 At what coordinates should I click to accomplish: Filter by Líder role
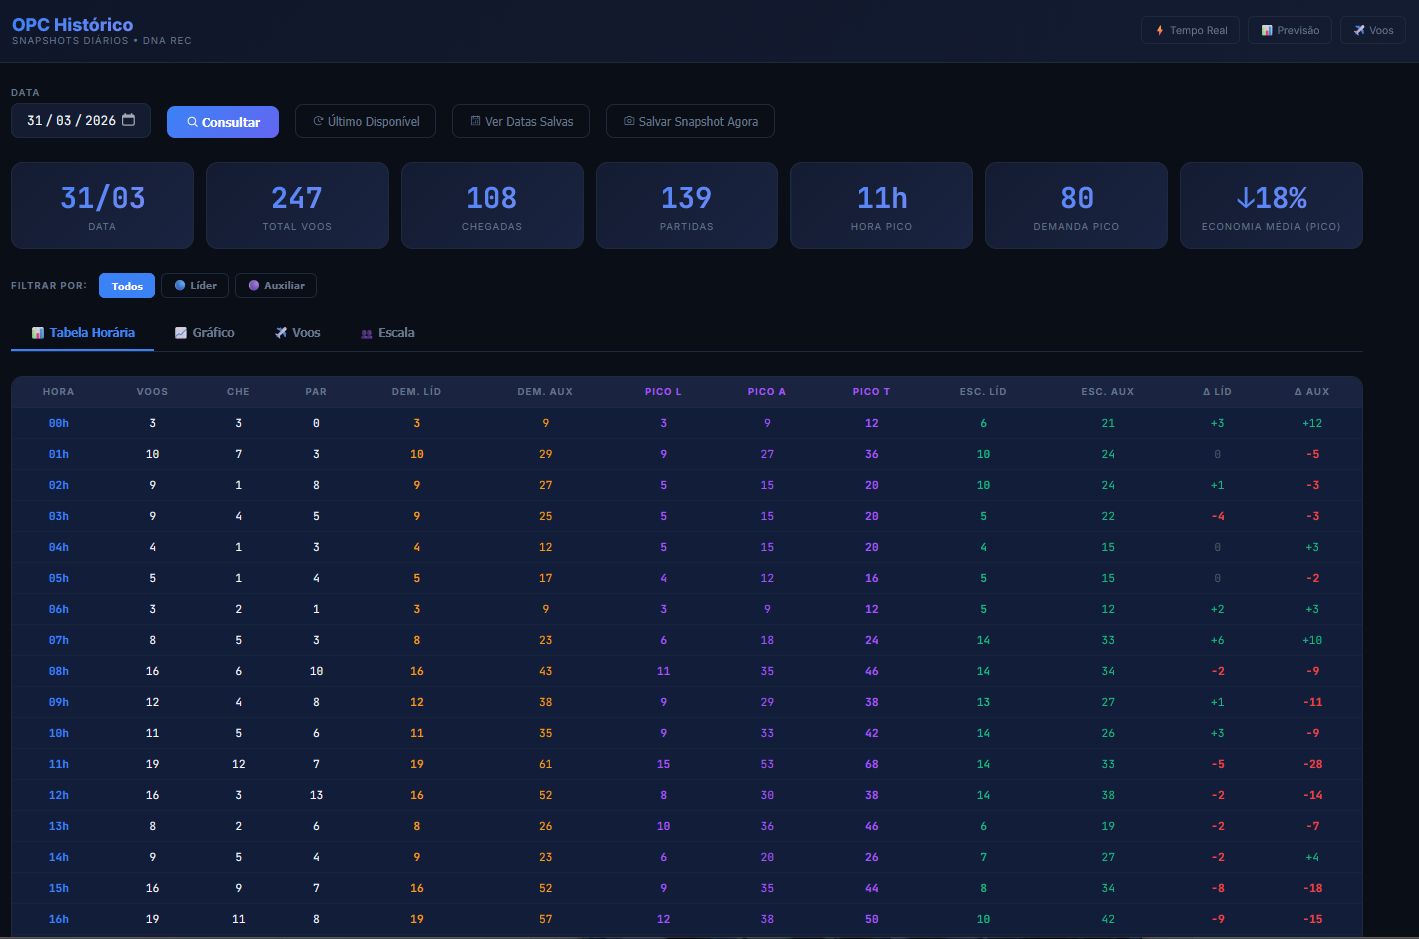195,285
